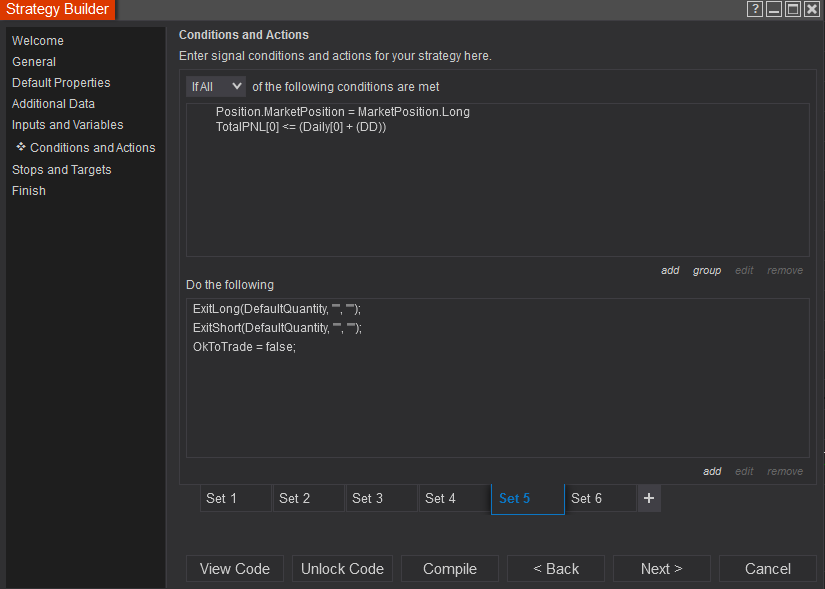The image size is (825, 589).
Task: Click group link under conditions list
Action: pyautogui.click(x=707, y=271)
